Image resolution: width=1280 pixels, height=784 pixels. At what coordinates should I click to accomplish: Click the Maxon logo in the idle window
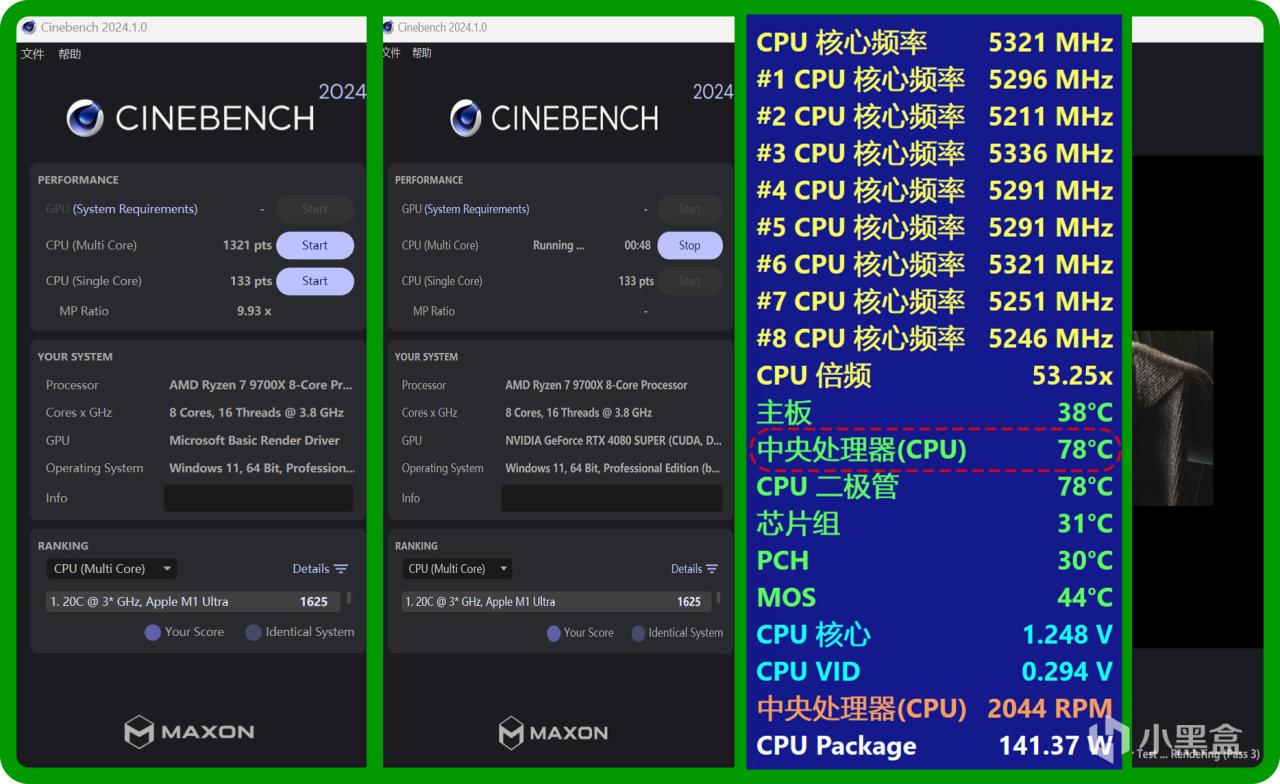[x=189, y=732]
